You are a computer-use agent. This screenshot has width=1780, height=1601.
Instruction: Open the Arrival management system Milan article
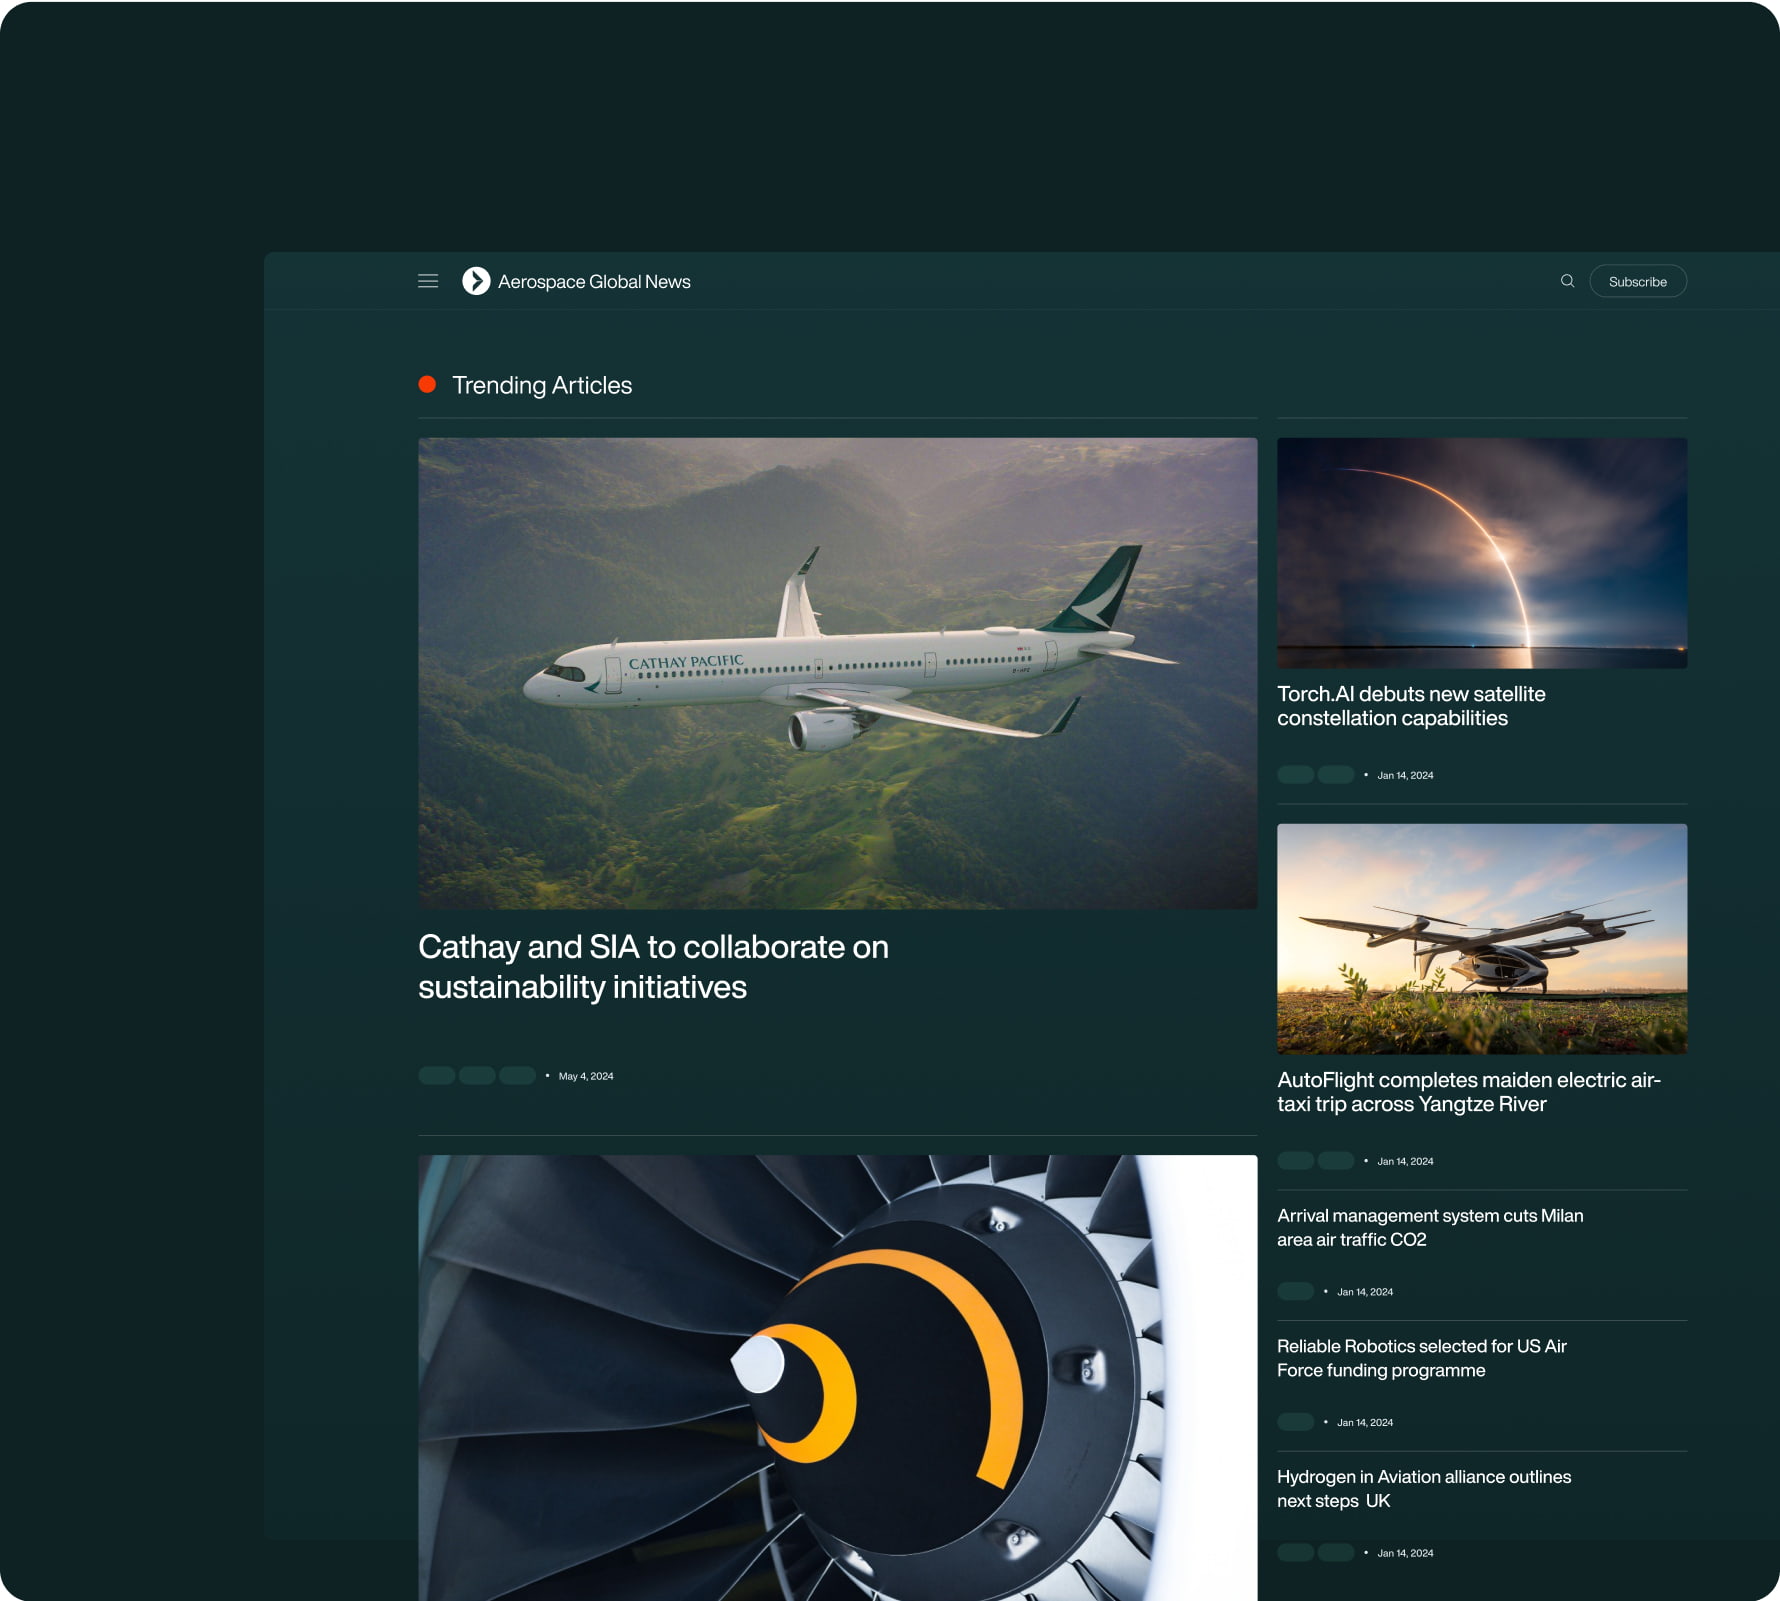coord(1429,1227)
